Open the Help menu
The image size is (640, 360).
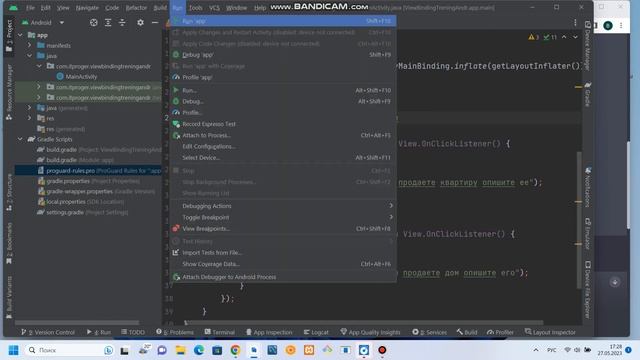click(x=260, y=8)
